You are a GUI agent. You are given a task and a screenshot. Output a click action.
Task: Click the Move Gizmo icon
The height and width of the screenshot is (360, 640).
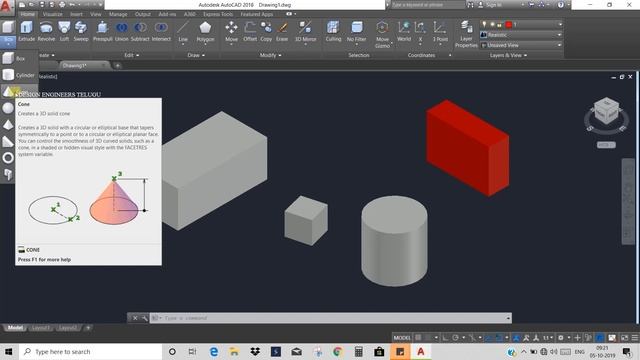[382, 34]
